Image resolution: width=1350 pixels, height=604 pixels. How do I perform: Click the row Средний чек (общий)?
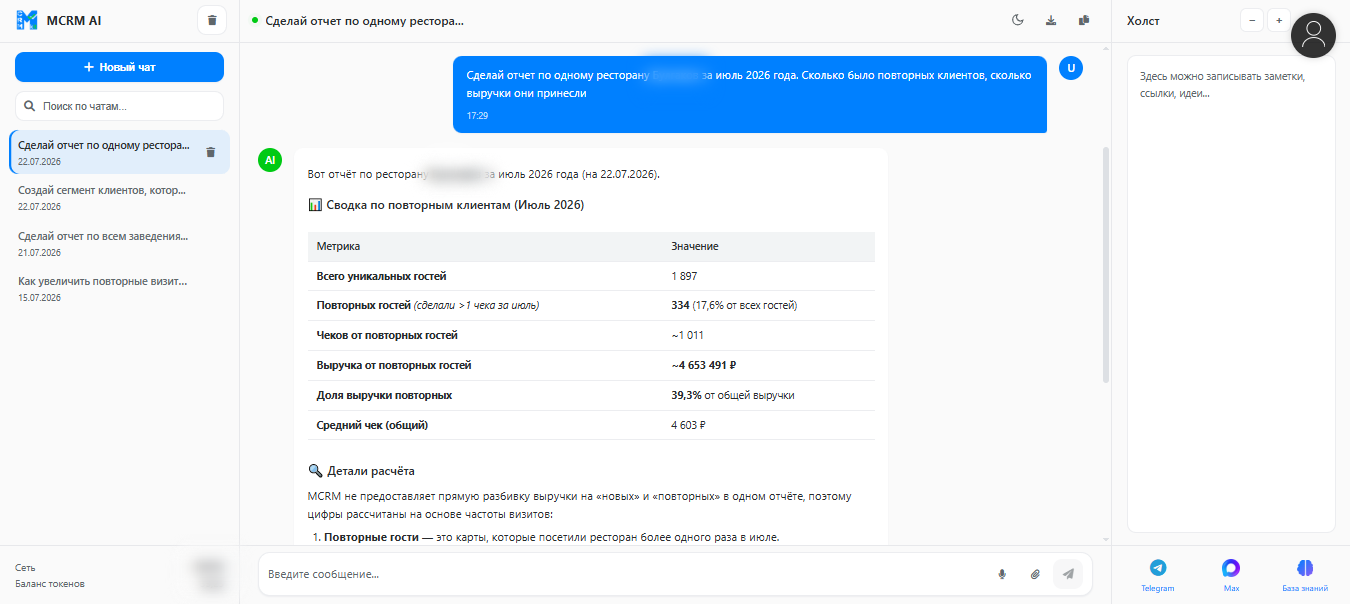point(591,425)
